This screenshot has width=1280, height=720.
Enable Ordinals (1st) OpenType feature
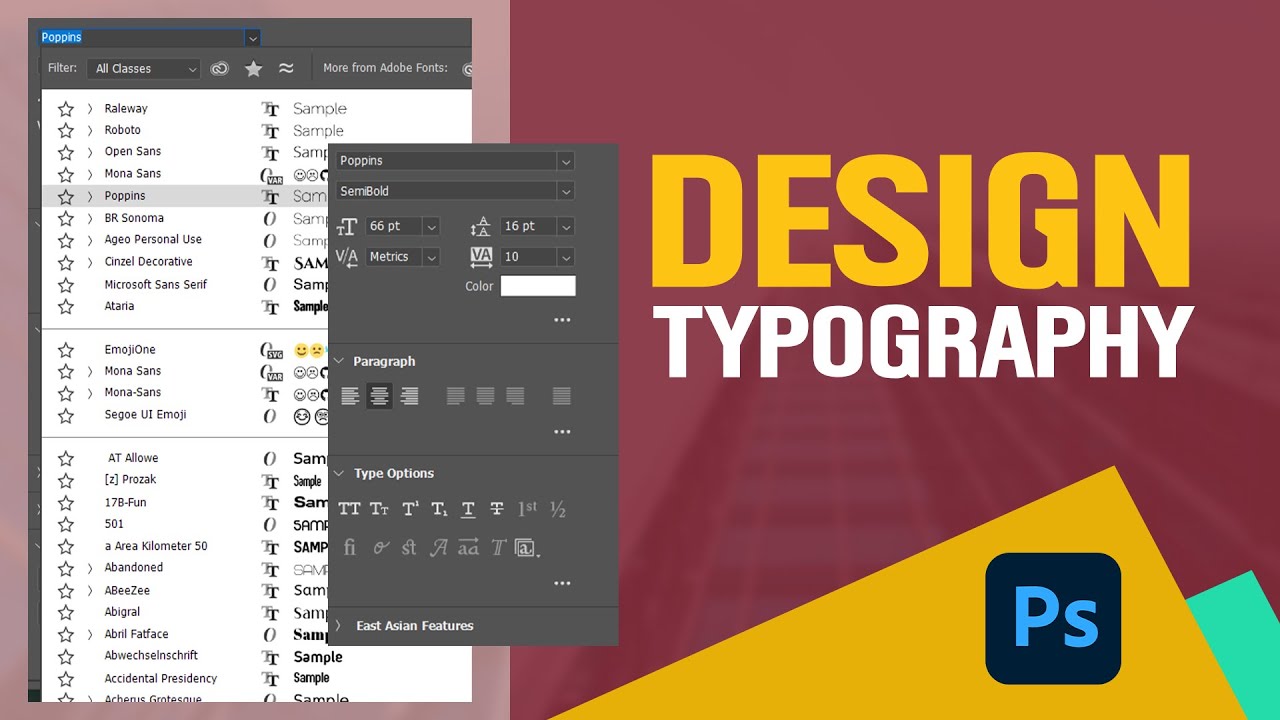527,509
